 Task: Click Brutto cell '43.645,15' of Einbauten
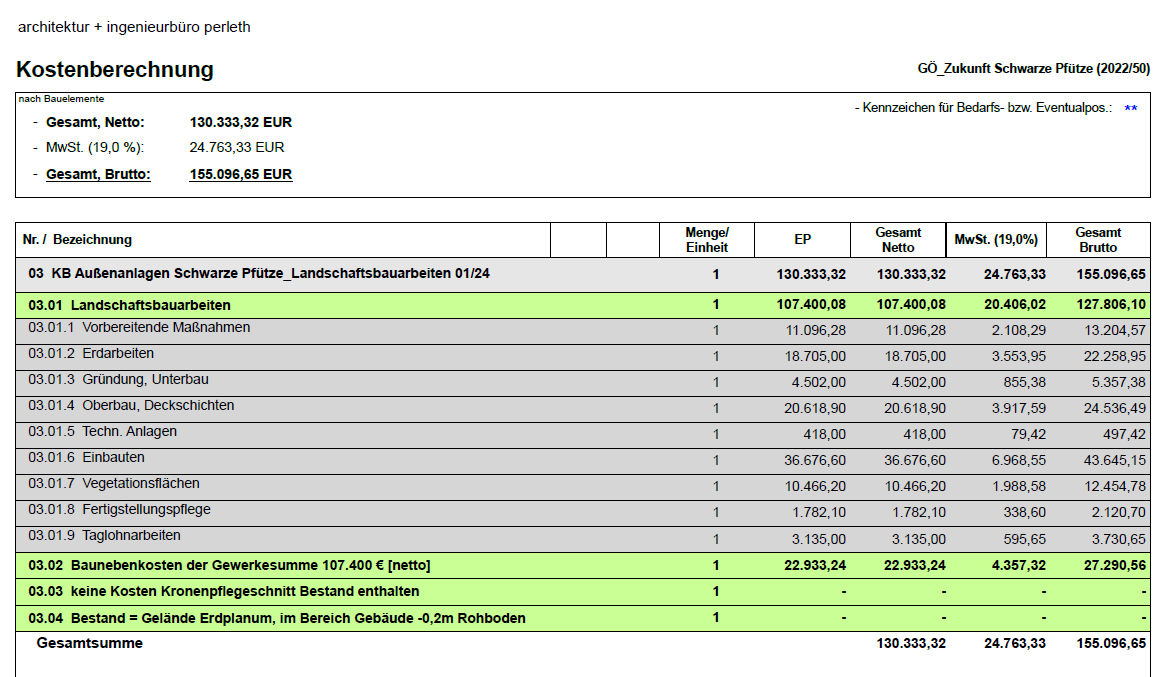(x=1114, y=461)
